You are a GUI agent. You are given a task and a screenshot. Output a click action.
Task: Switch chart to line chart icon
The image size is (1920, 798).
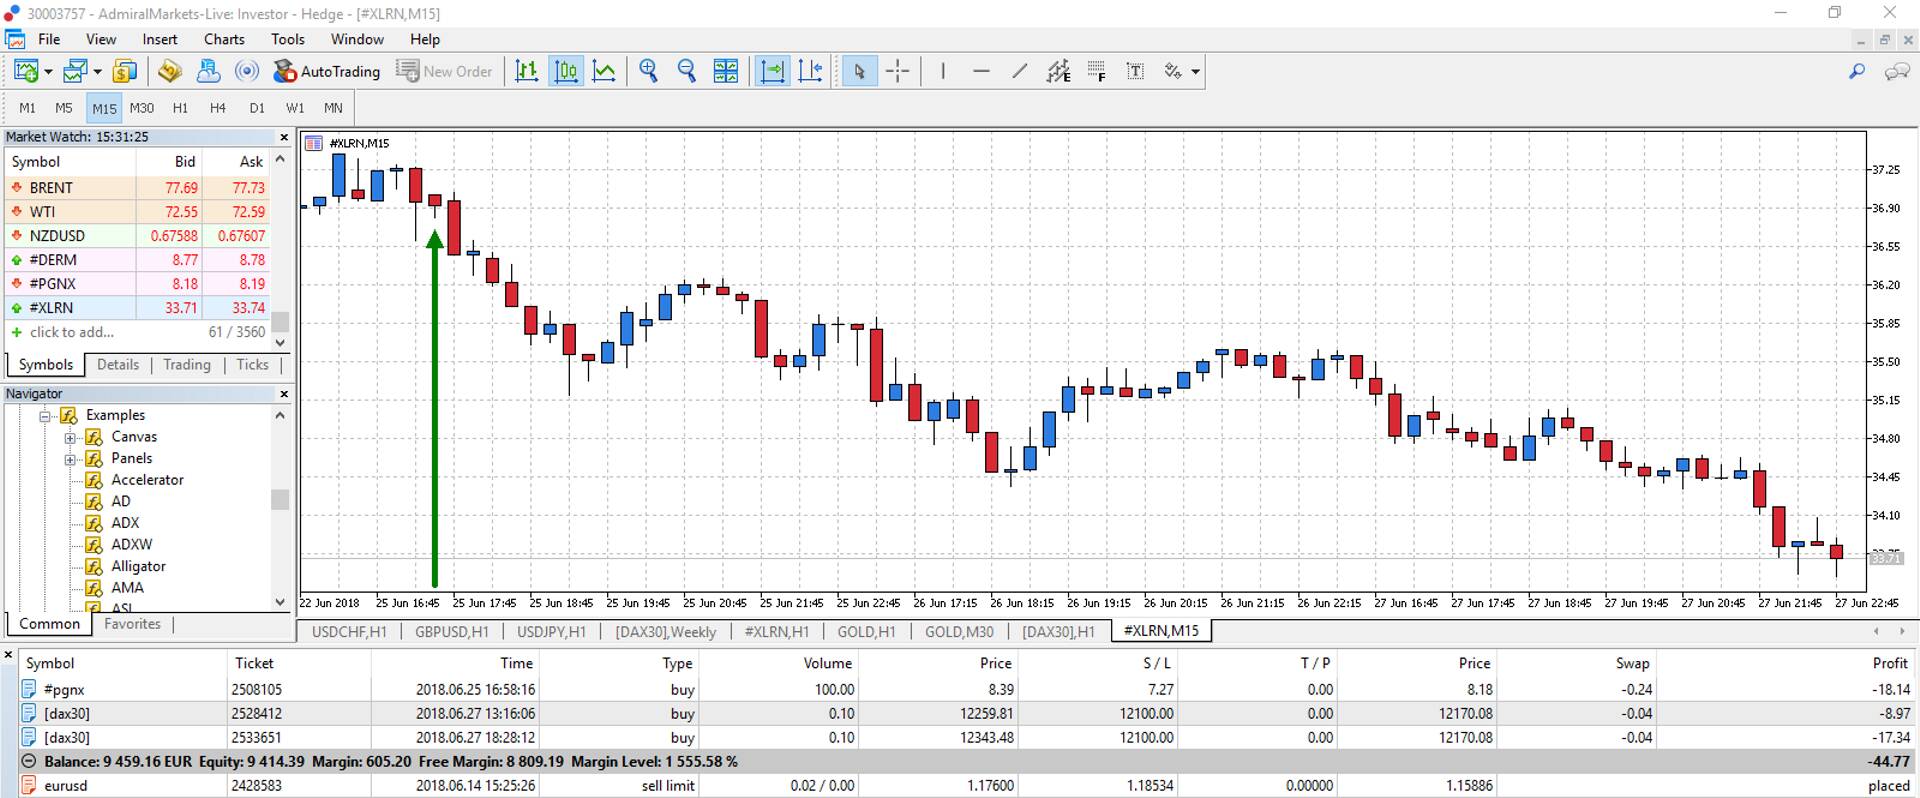[x=604, y=71]
